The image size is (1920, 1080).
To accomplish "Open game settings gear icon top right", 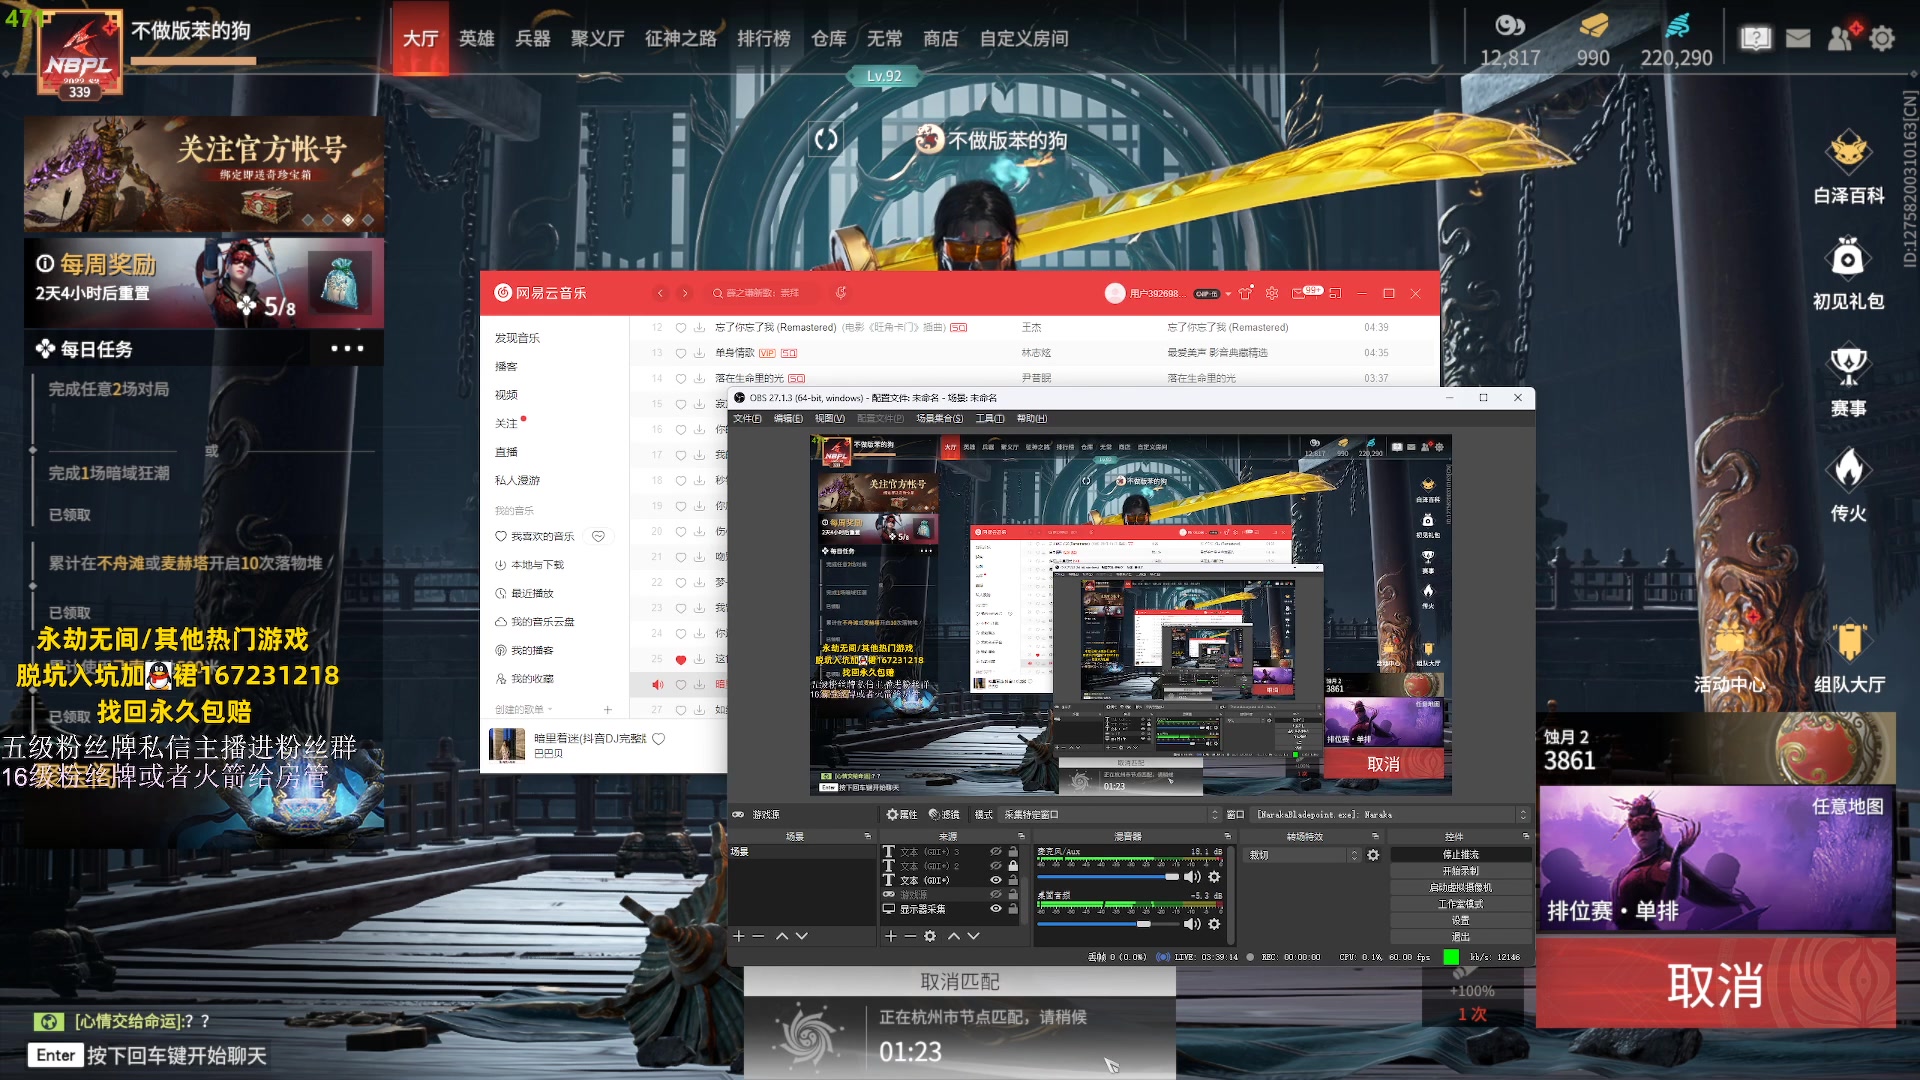I will tap(1882, 38).
